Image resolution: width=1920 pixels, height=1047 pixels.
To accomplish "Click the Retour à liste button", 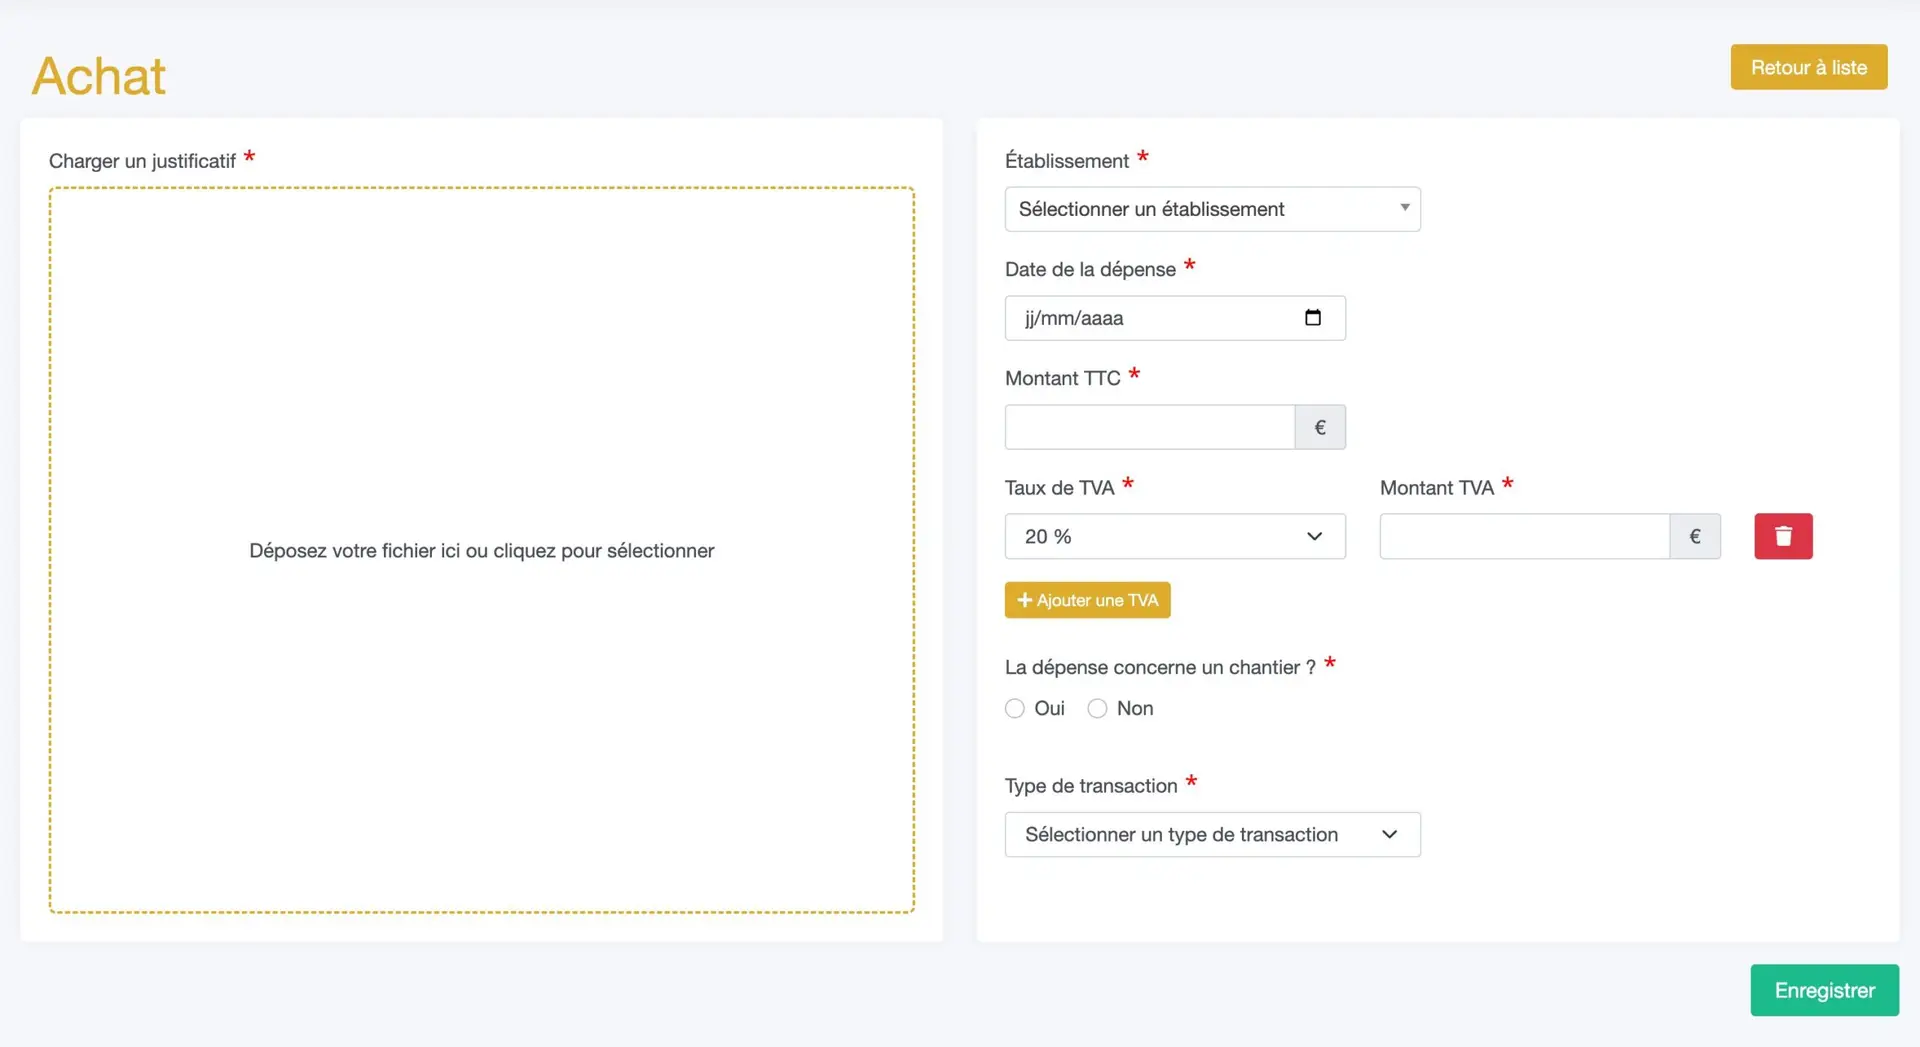I will tap(1808, 67).
